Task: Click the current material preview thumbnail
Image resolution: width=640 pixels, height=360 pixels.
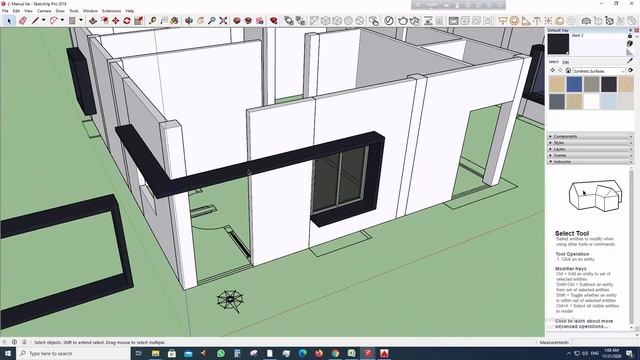Action: [558, 44]
